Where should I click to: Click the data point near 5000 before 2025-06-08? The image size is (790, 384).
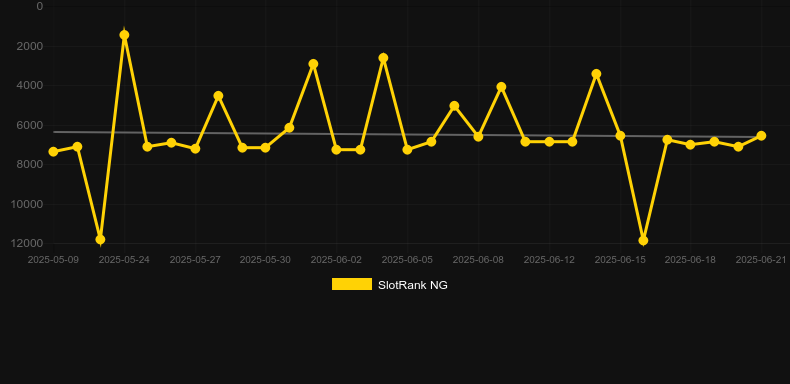pos(454,106)
